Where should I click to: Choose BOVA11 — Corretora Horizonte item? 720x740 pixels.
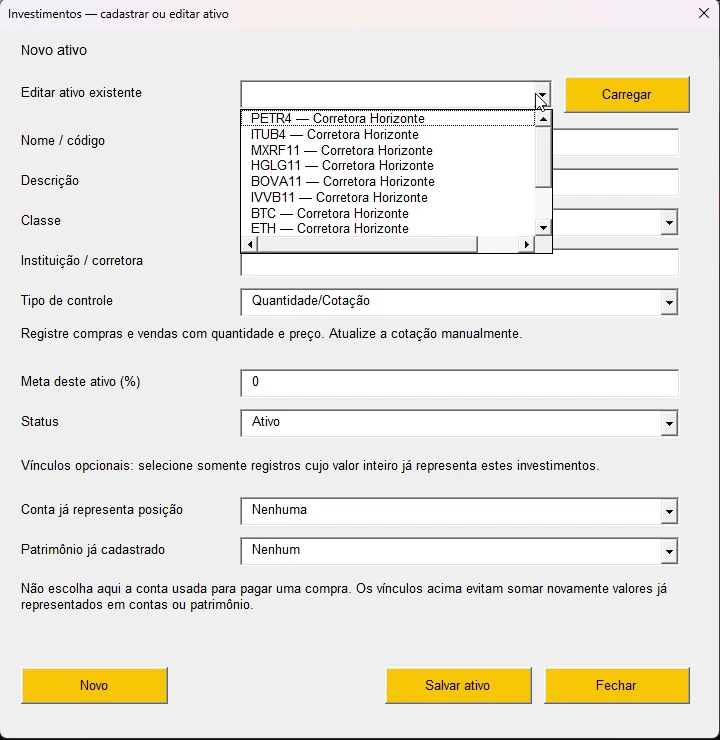[388, 182]
